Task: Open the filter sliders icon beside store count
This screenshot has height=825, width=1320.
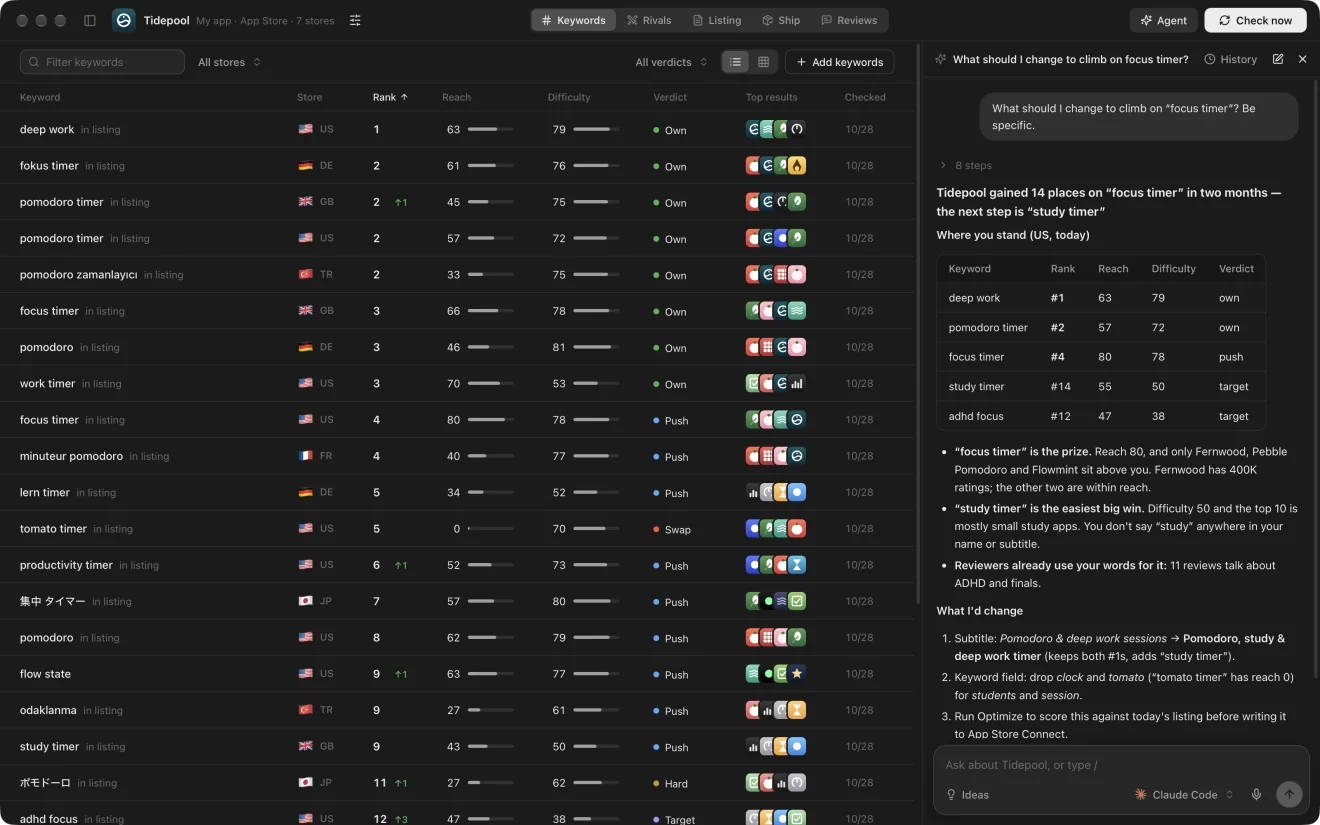Action: [355, 20]
